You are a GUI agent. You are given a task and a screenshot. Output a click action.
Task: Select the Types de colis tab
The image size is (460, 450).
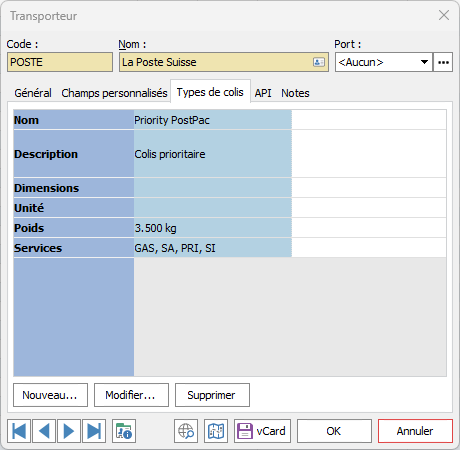[x=210, y=92]
